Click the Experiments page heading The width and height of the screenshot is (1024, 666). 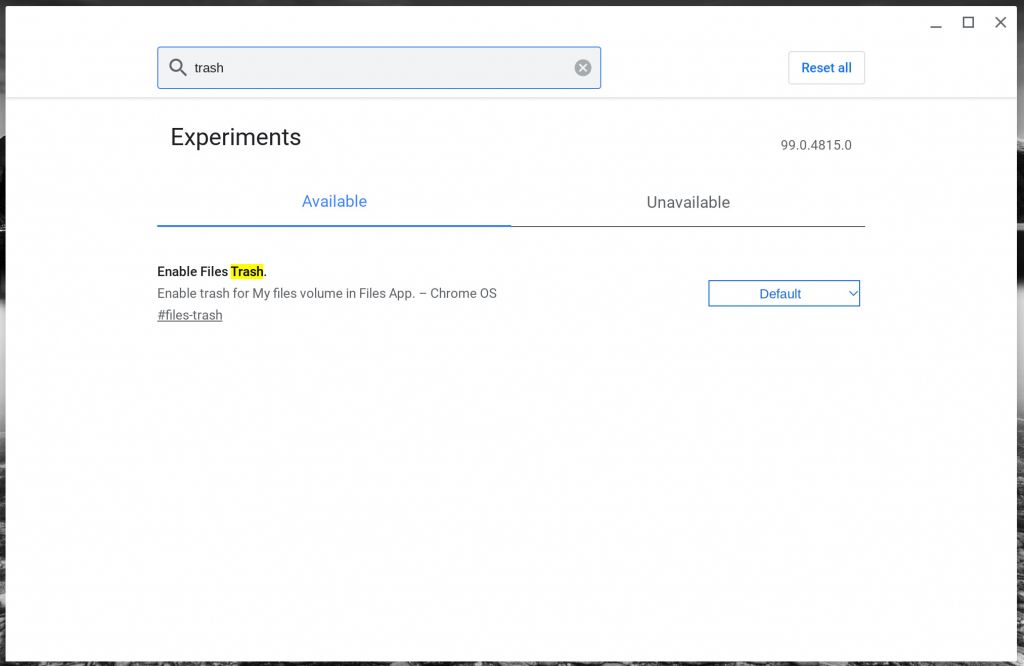pyautogui.click(x=235, y=137)
